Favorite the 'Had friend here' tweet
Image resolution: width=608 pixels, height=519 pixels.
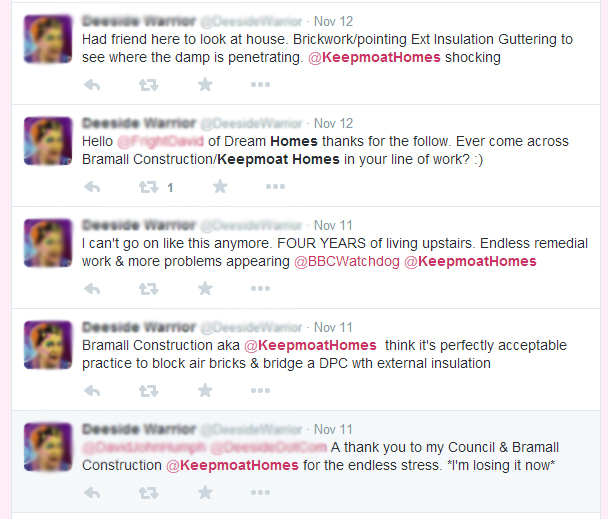tap(205, 84)
